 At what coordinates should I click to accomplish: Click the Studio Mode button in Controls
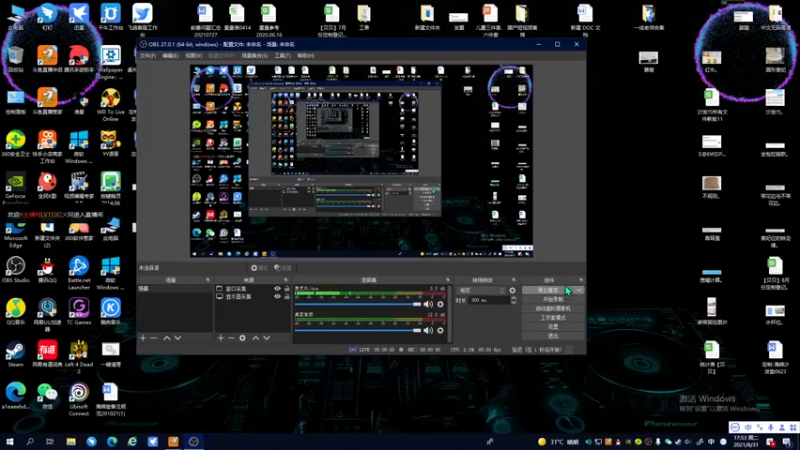click(553, 318)
